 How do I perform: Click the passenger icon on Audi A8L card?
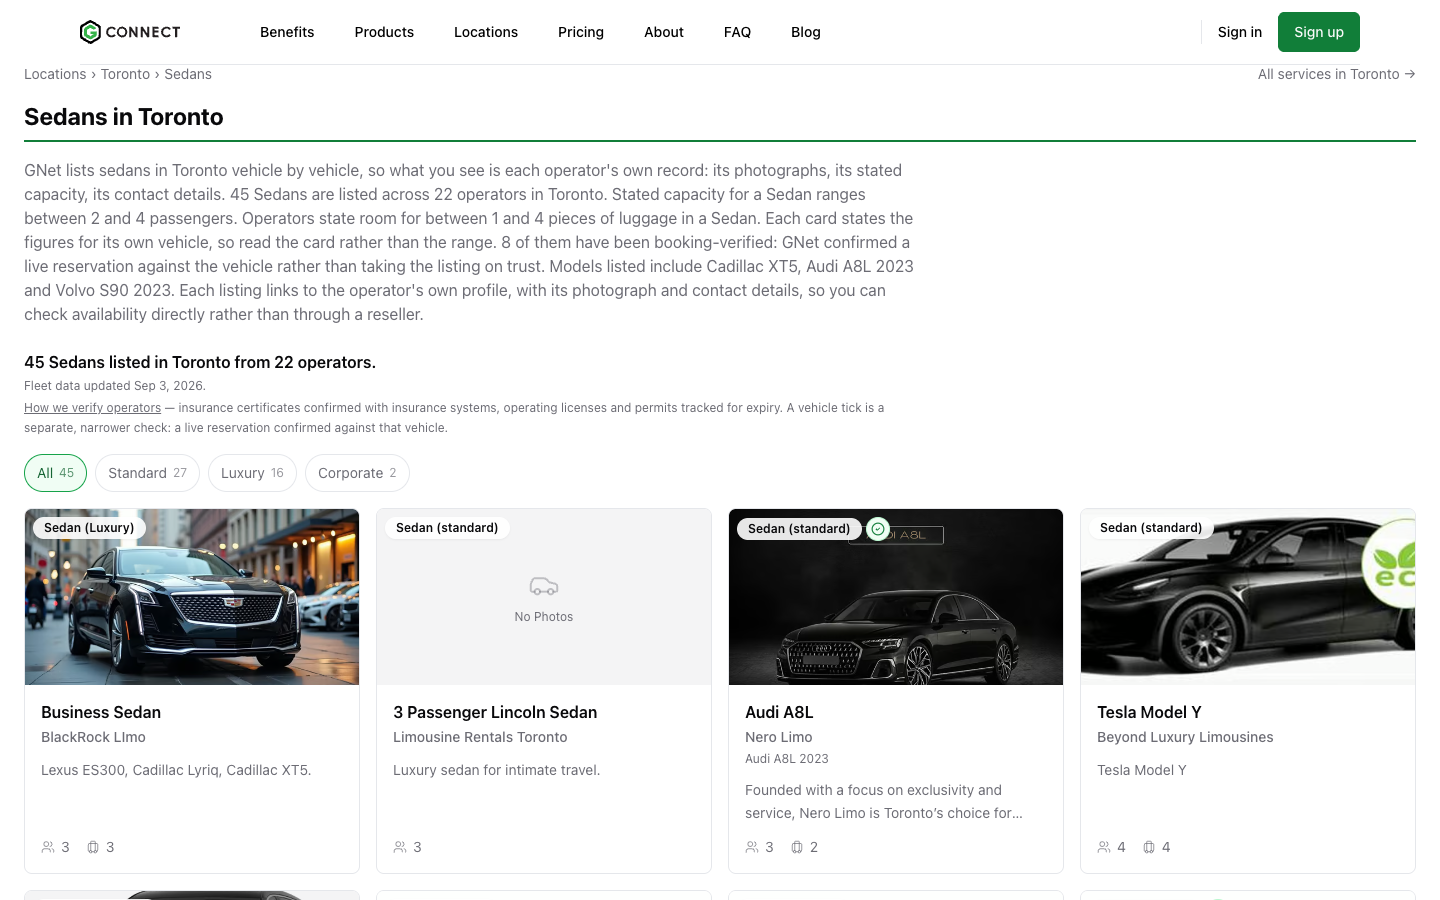(752, 847)
